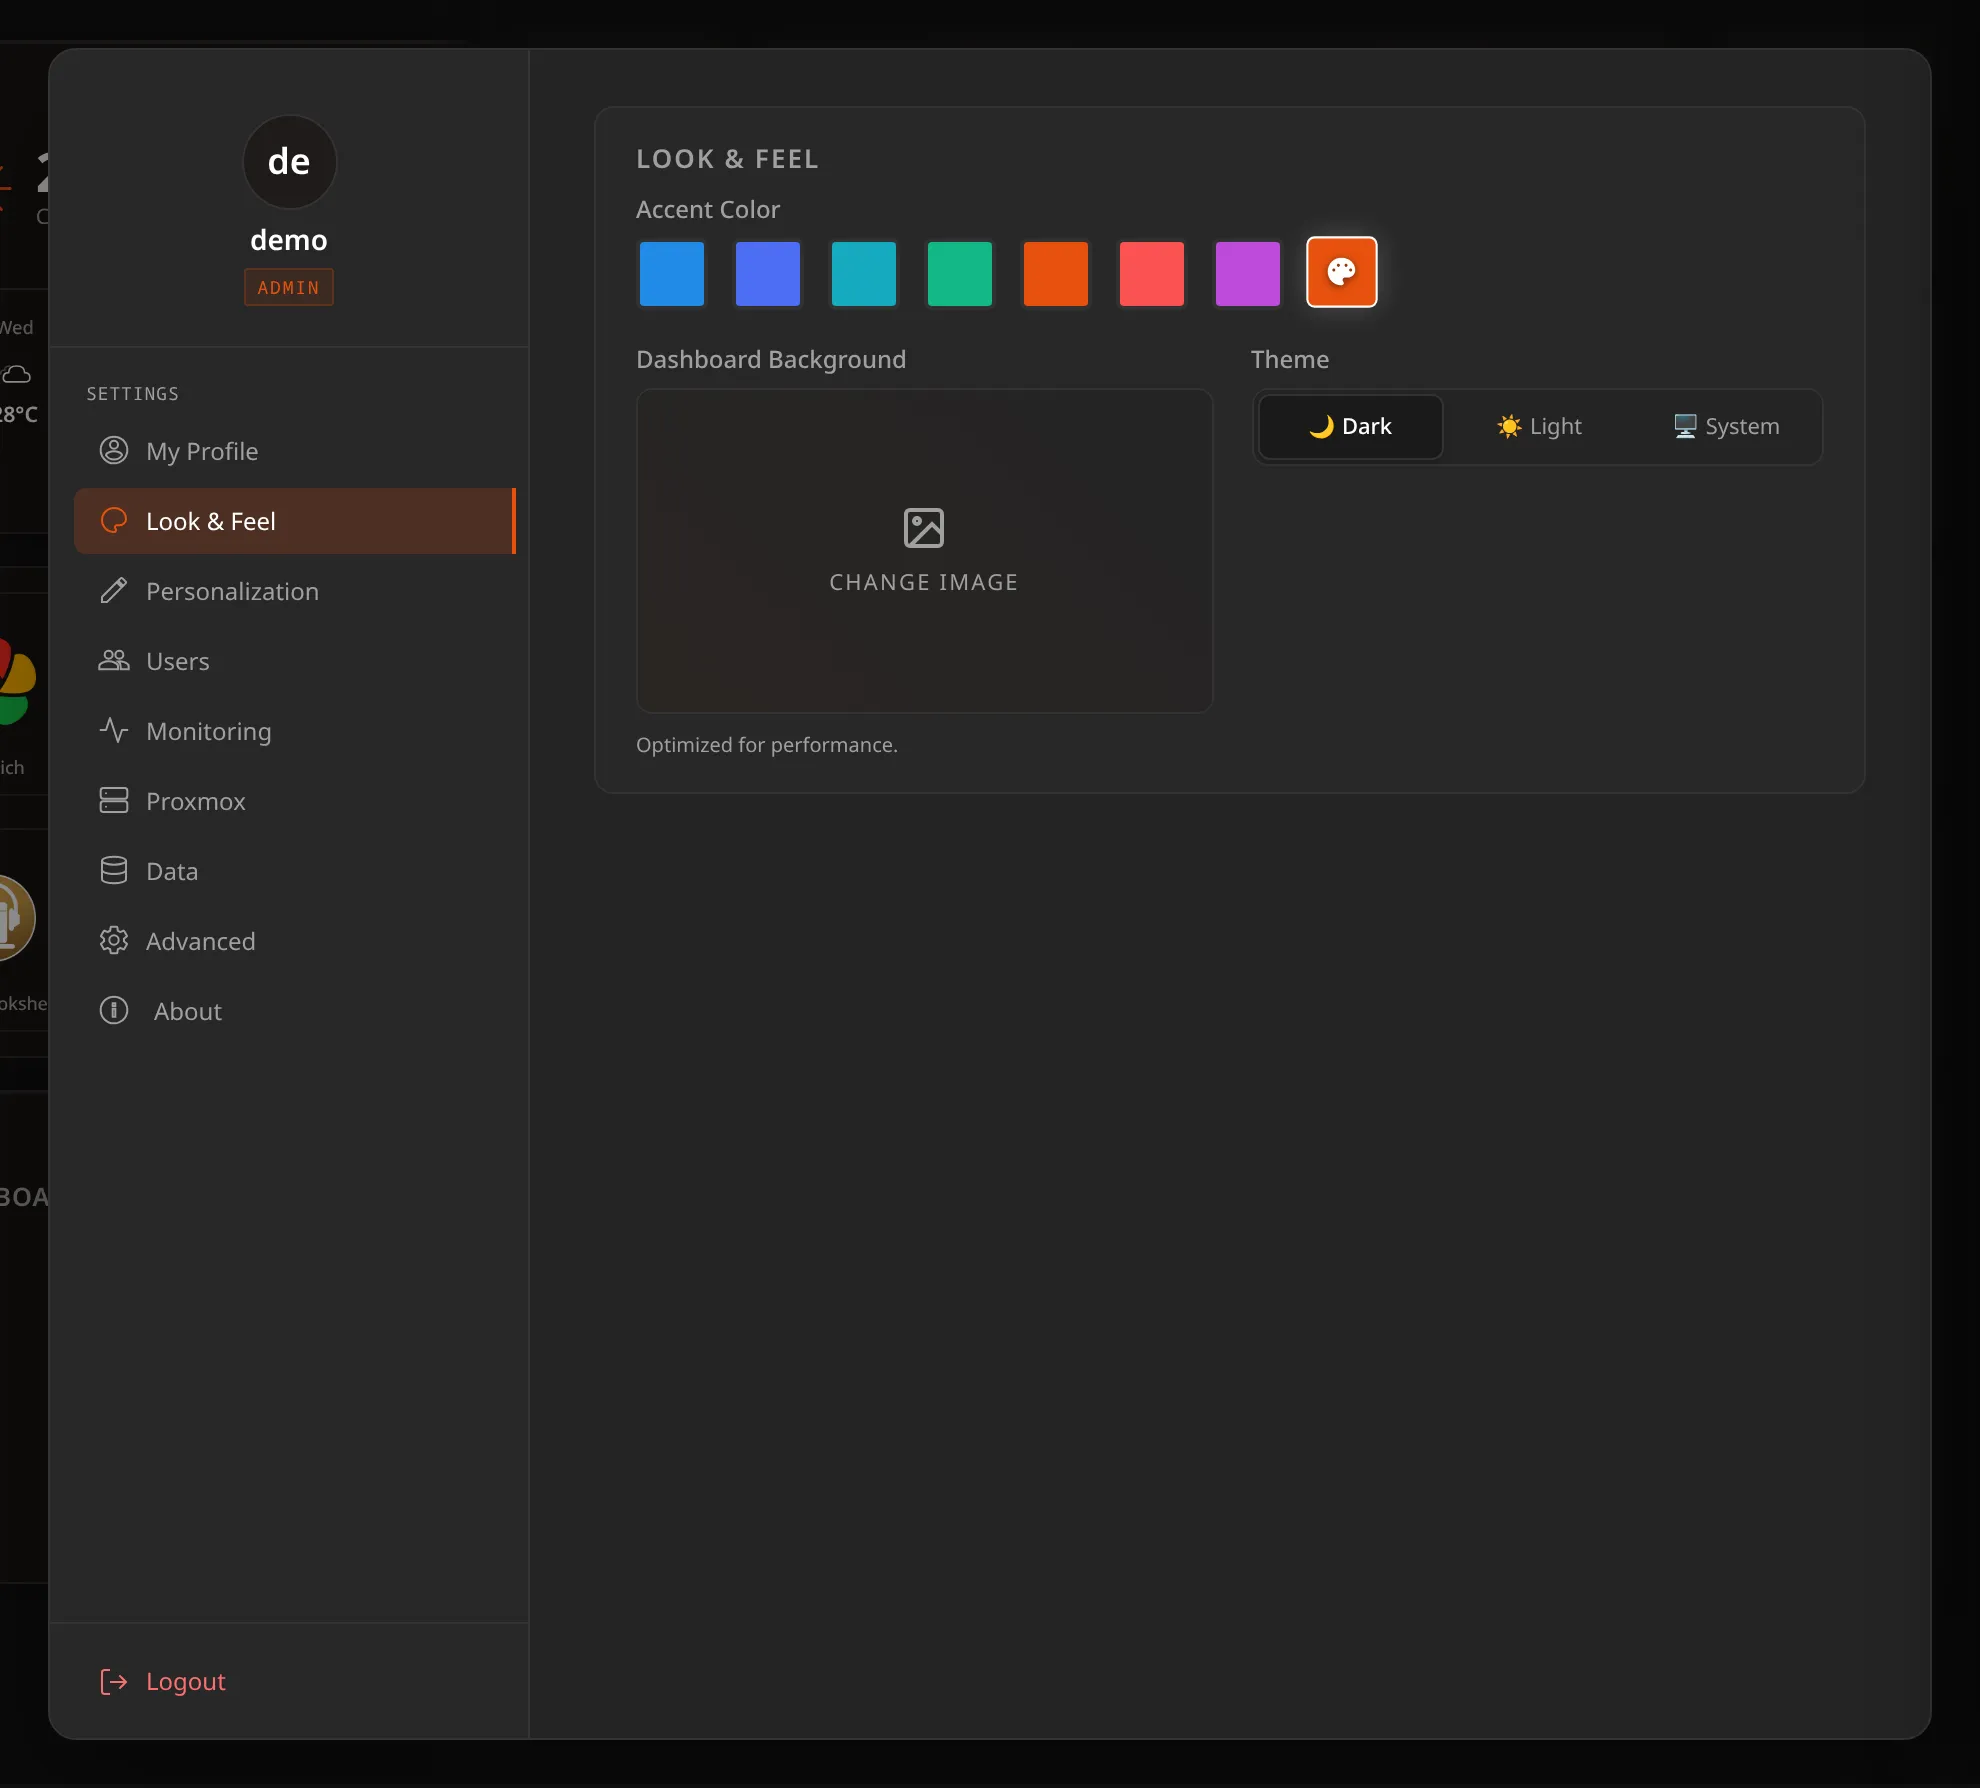The width and height of the screenshot is (1980, 1788).
Task: Switch theme to Light
Action: 1539,427
